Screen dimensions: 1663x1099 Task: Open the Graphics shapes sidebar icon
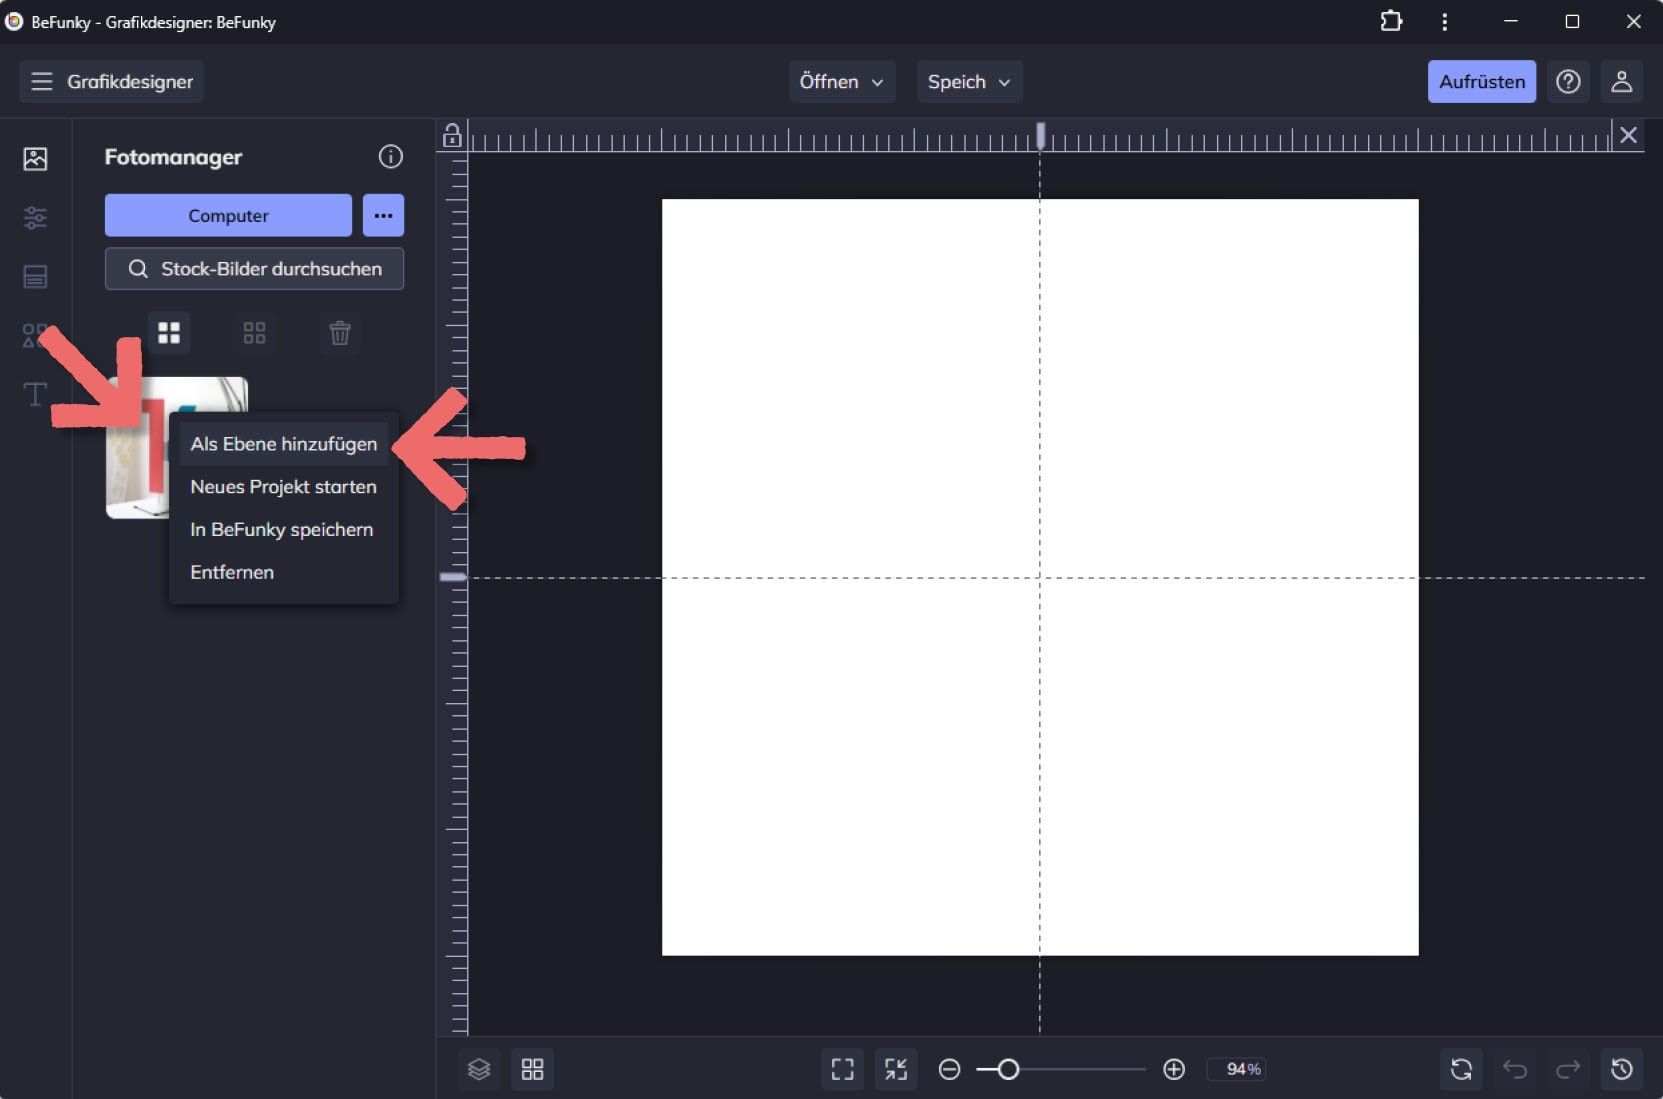35,335
